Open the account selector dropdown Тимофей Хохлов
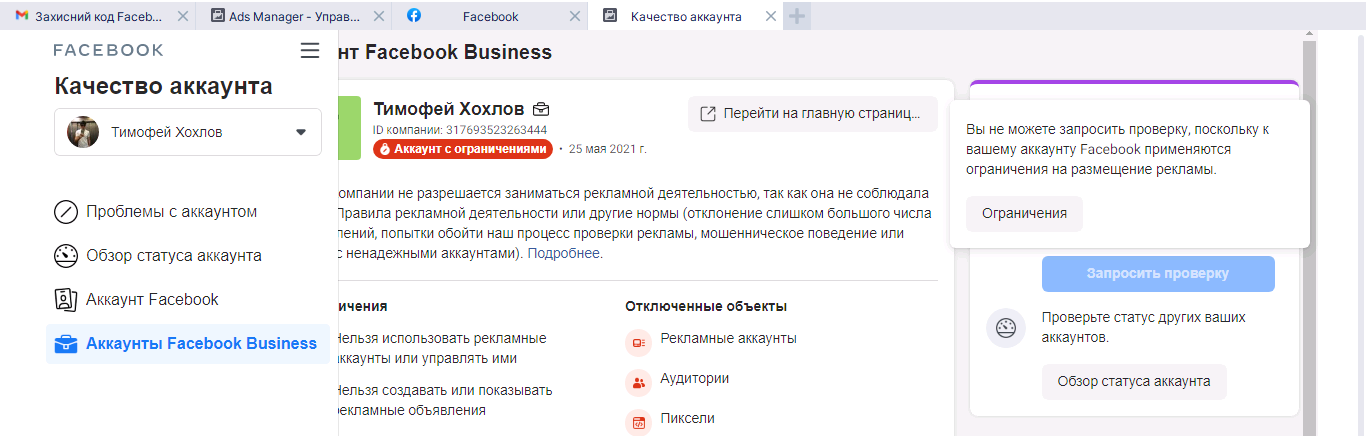 coord(188,132)
